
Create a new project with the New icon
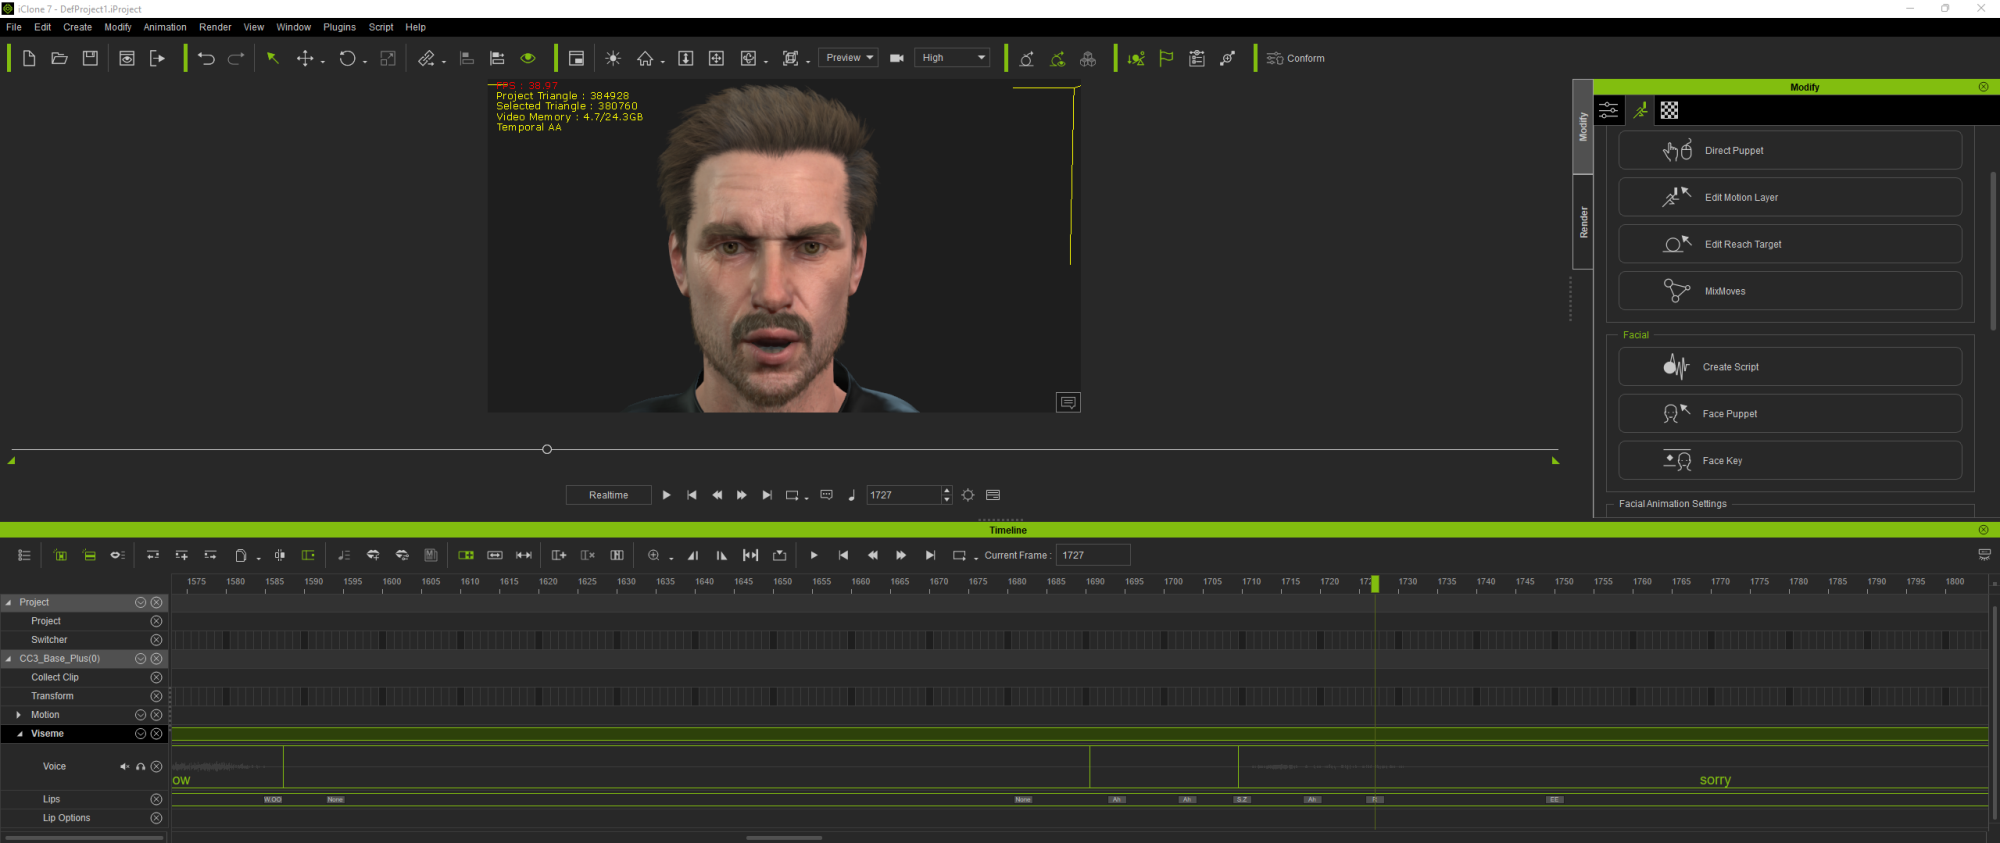(29, 58)
